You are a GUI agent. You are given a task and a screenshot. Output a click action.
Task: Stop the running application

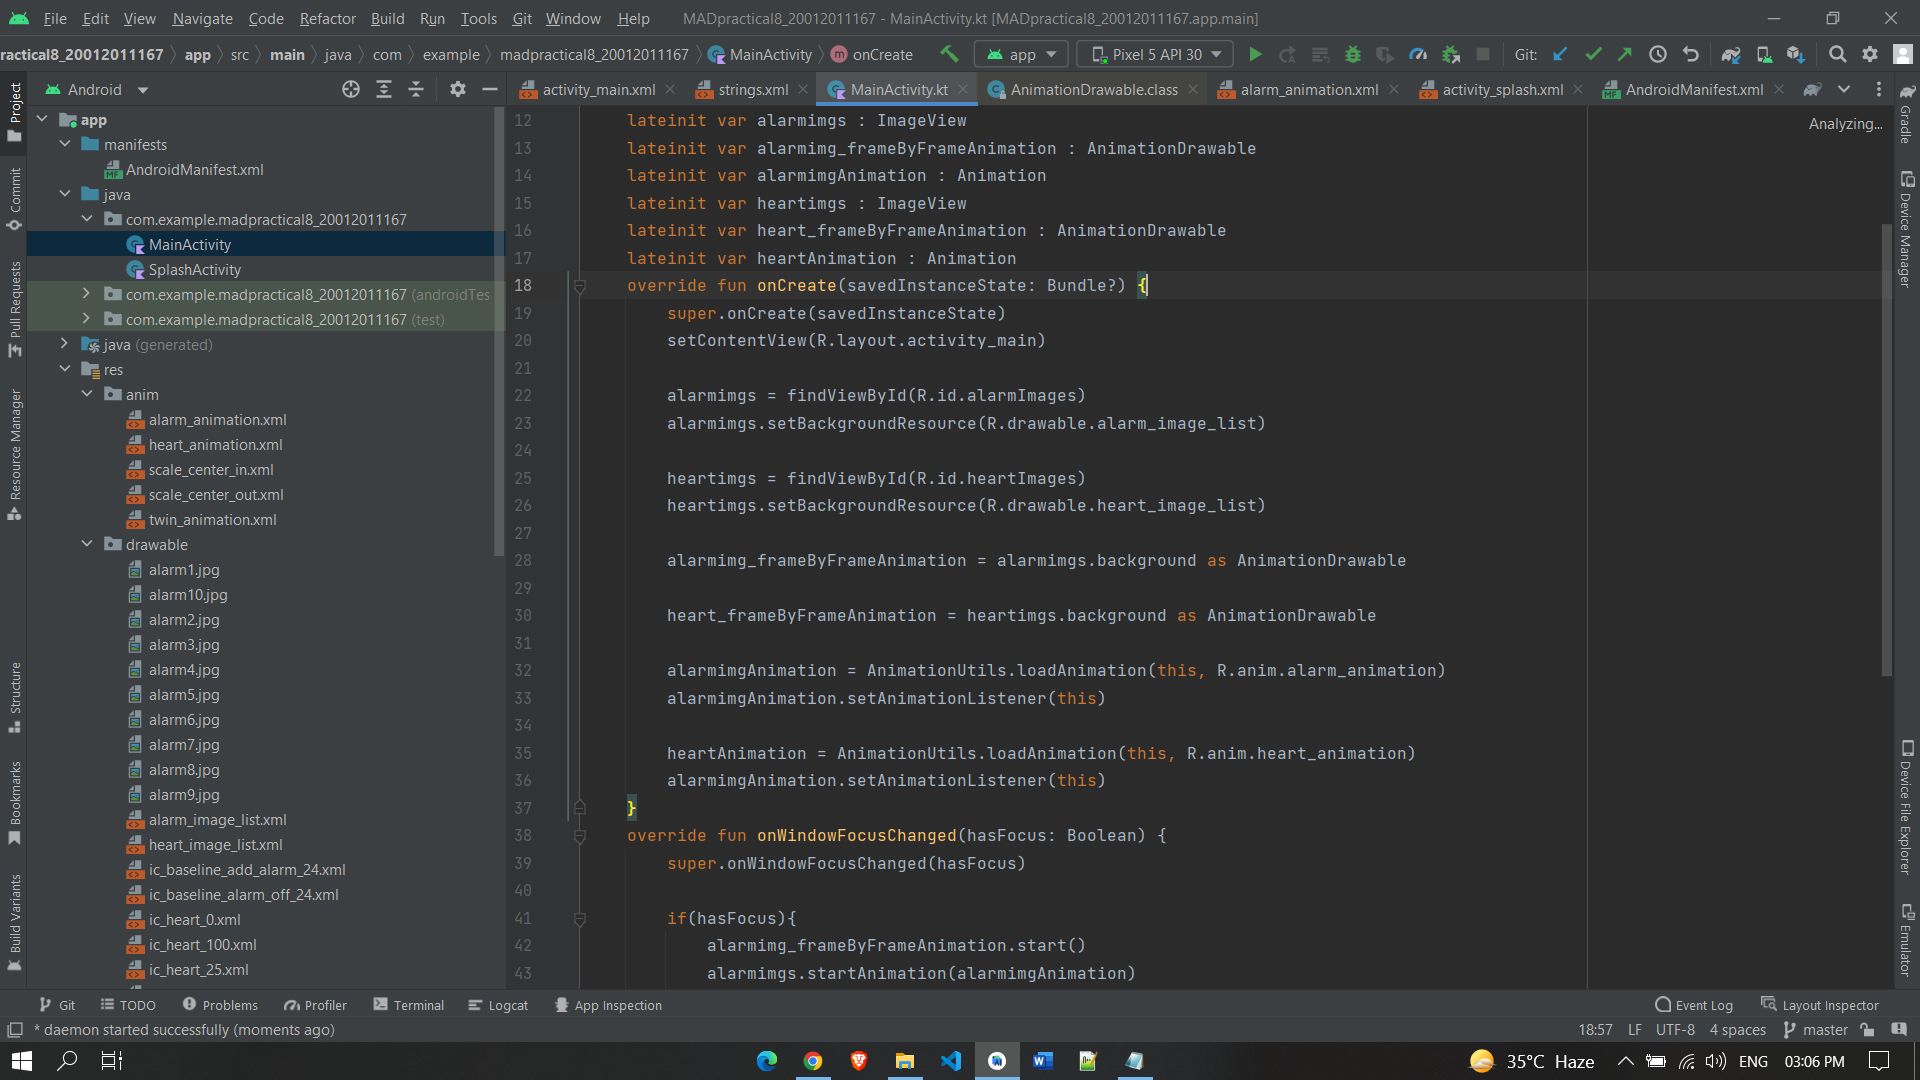pos(1484,54)
